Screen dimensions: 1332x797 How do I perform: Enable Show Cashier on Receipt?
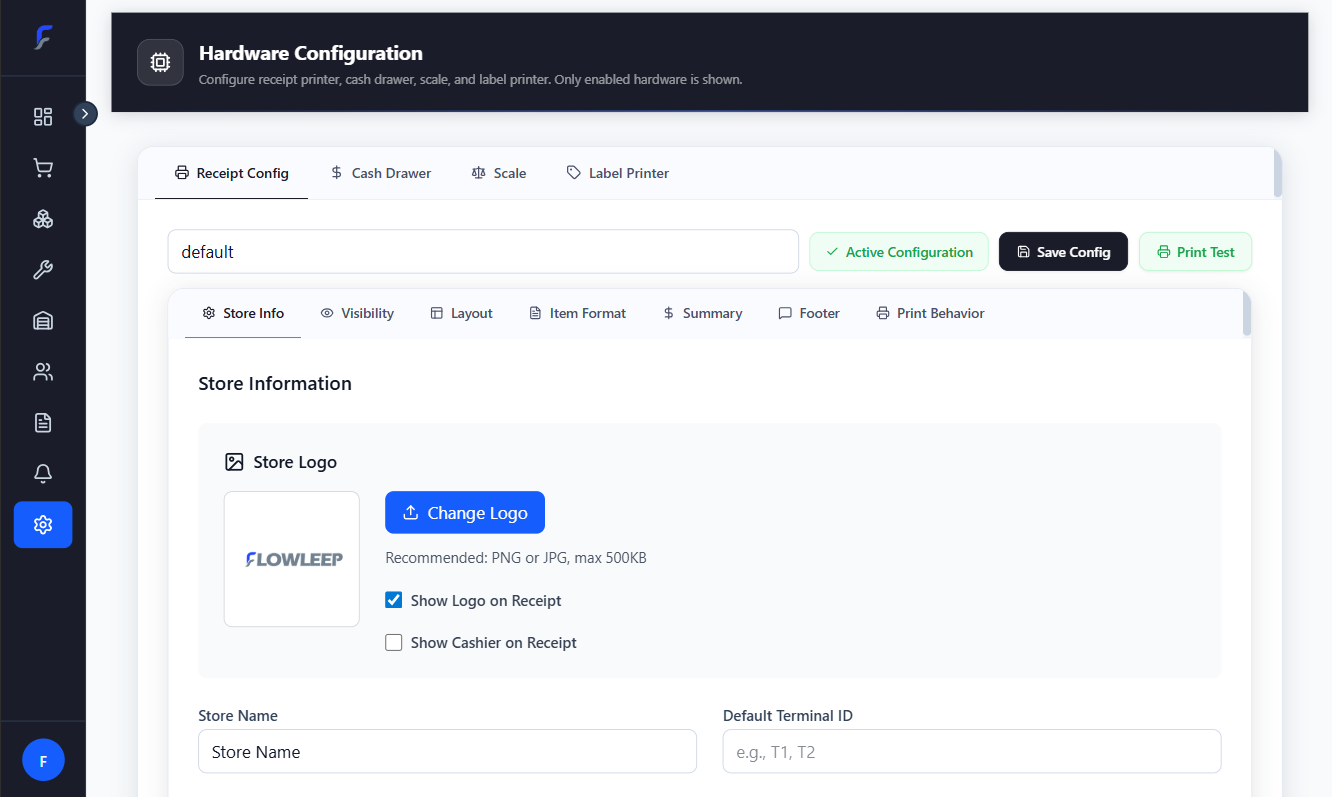click(393, 642)
